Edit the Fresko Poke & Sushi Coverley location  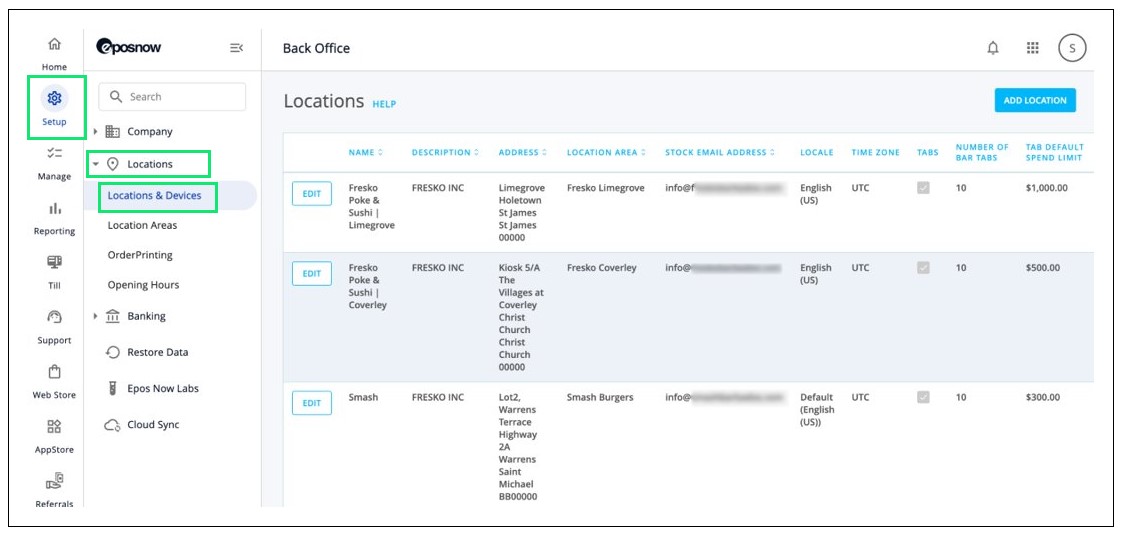311,273
